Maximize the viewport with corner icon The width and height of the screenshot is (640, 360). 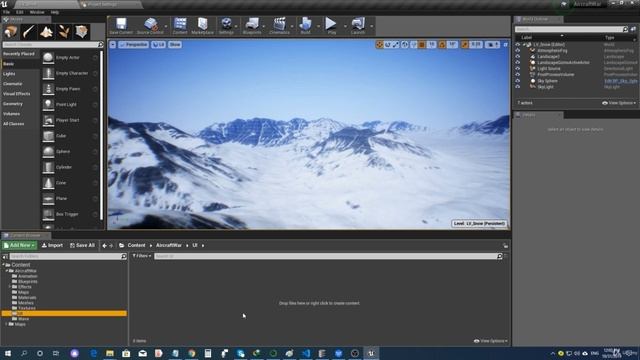pos(505,44)
